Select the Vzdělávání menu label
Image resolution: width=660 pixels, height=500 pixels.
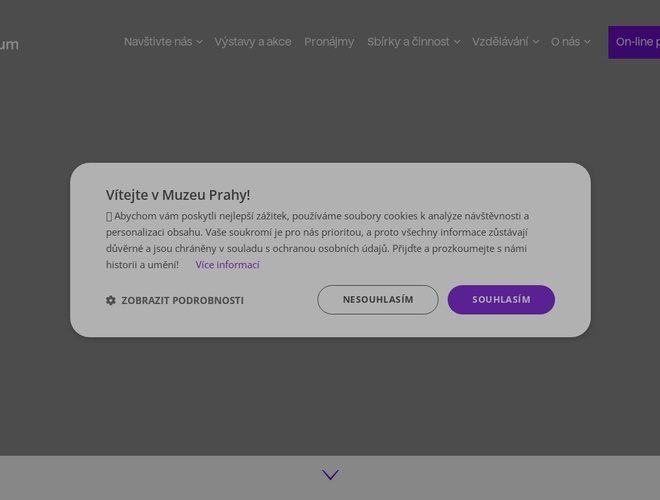[500, 42]
